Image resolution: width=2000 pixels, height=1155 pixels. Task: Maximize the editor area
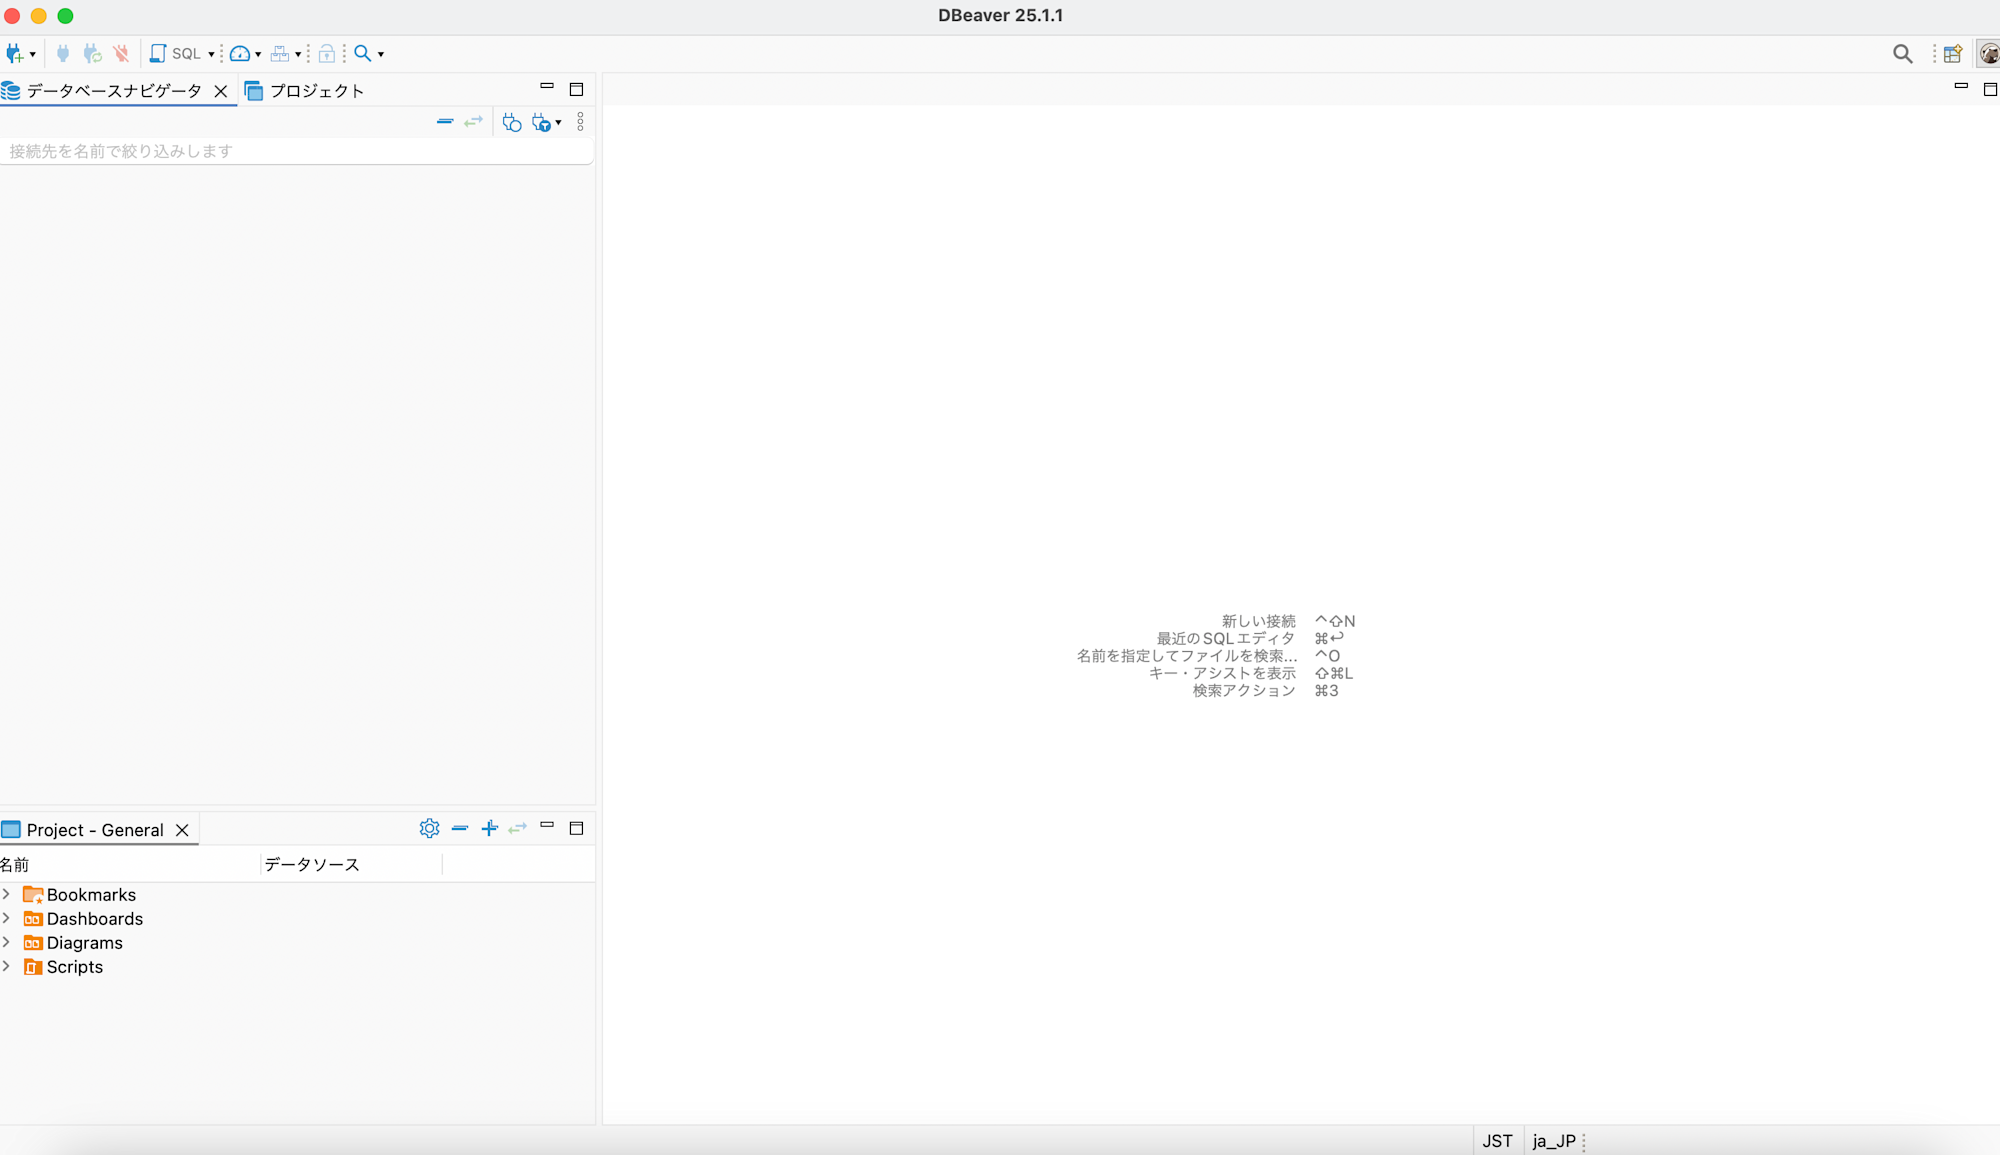1990,89
